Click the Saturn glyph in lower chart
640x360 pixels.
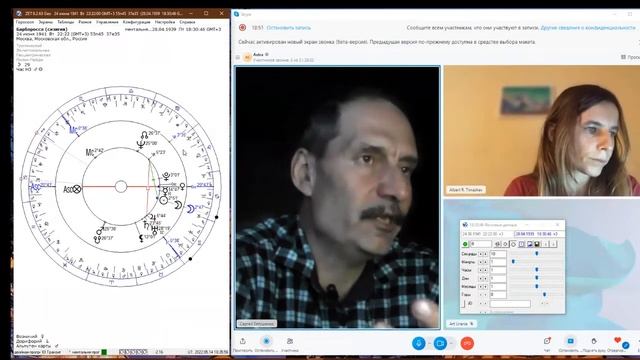pyautogui.click(x=146, y=224)
